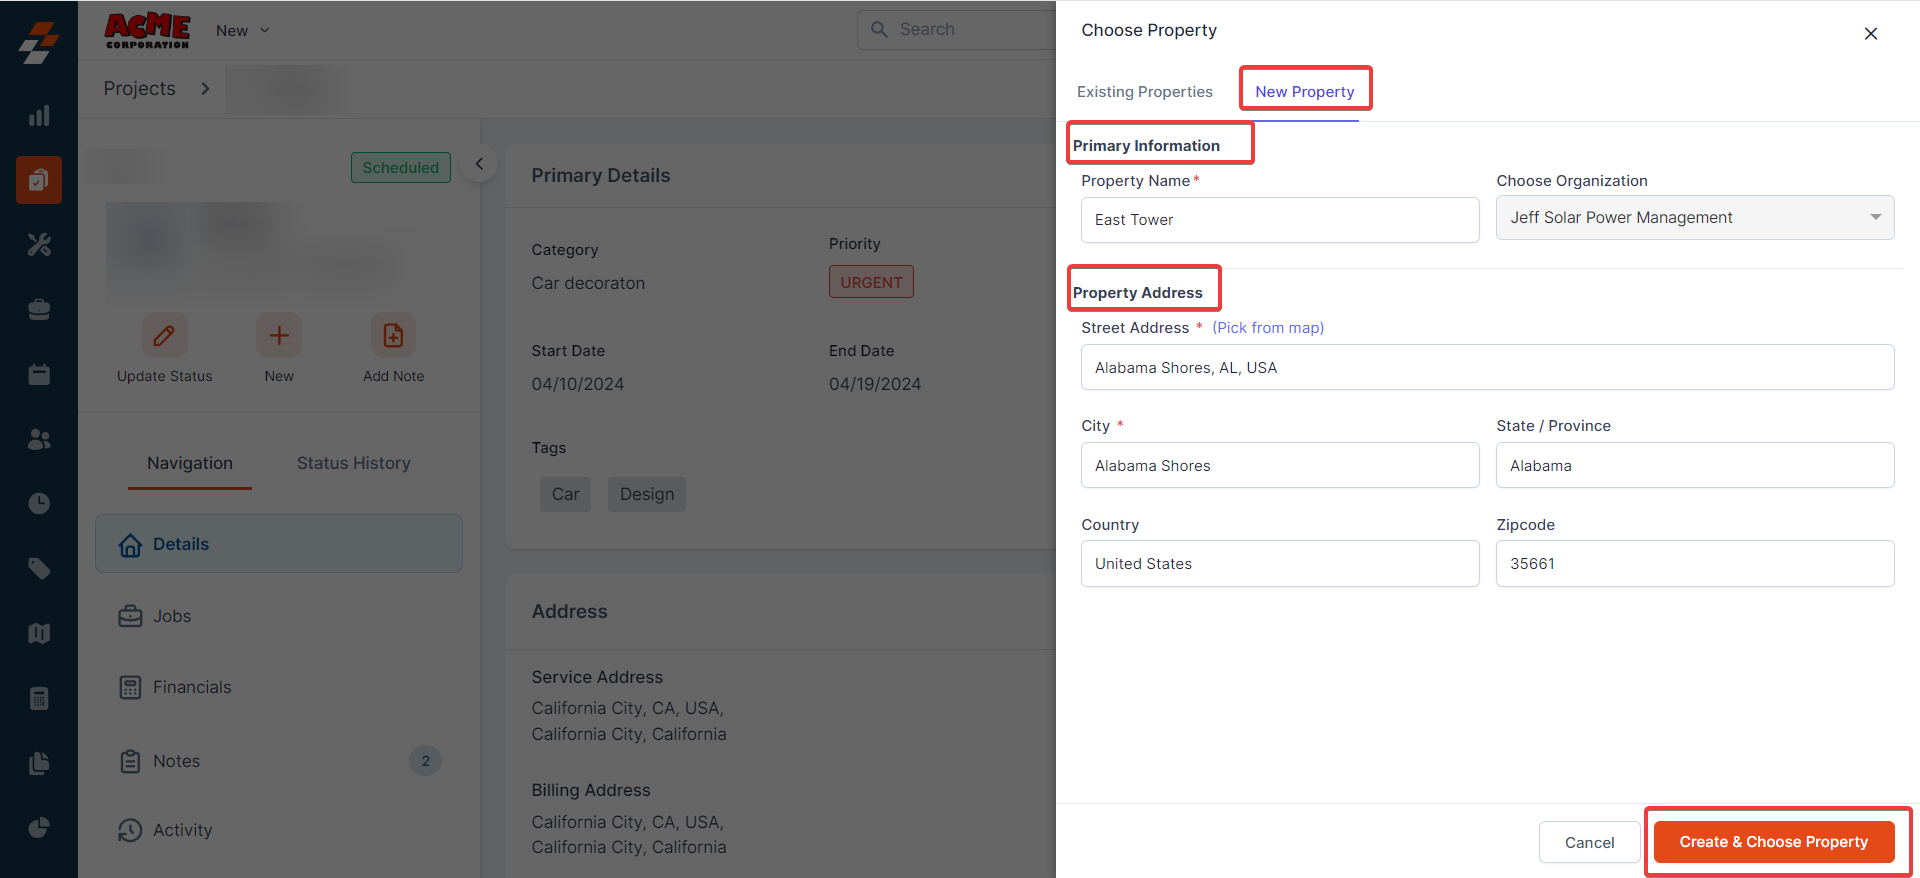Click the Update Status pencil icon

click(164, 336)
